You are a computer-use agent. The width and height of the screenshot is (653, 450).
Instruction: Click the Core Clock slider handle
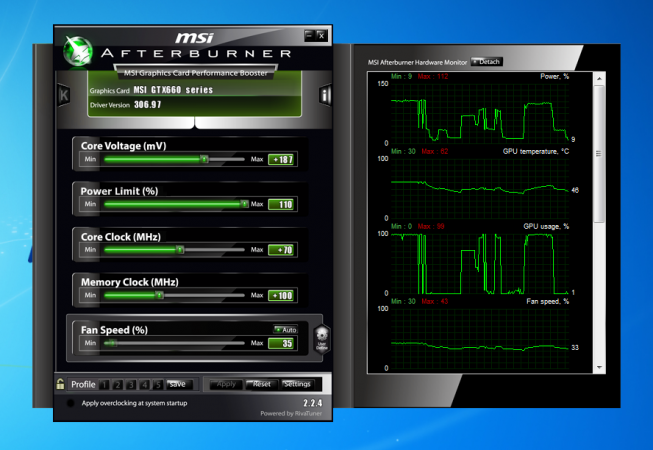179,250
